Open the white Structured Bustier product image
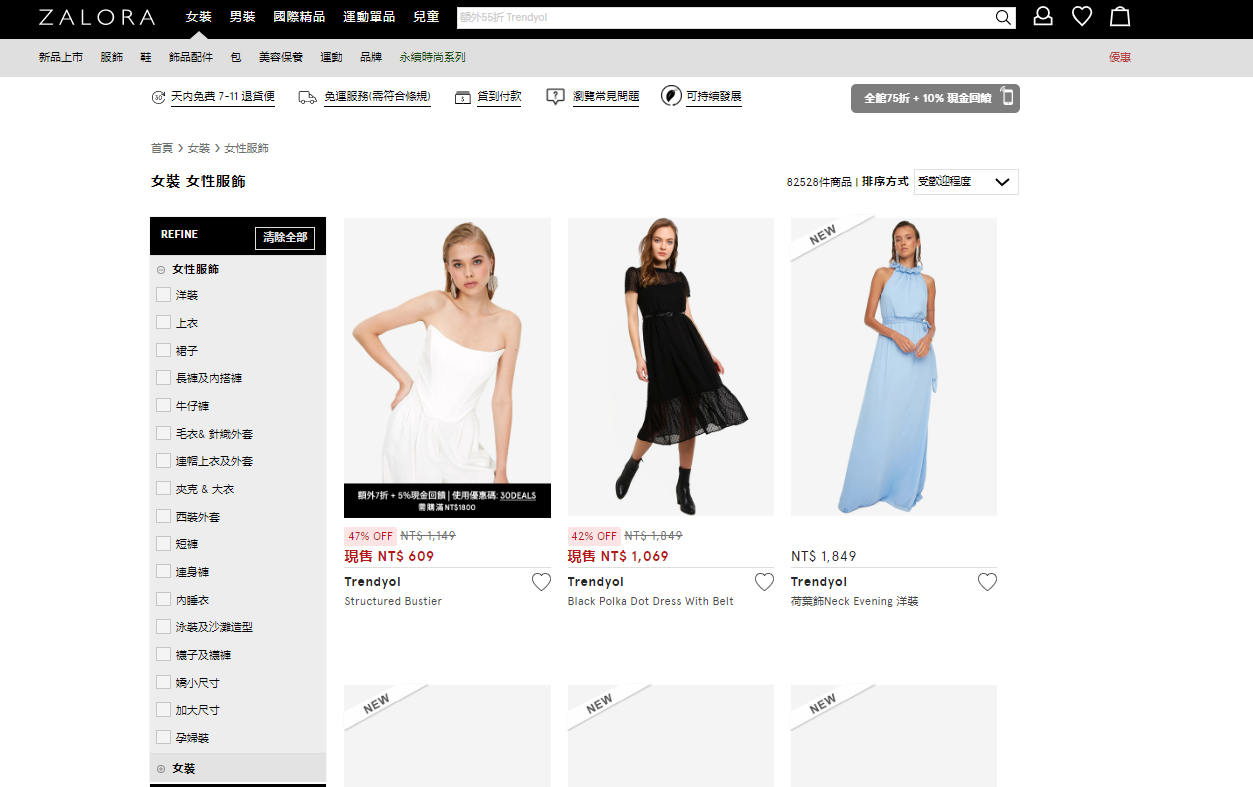Screen dimensions: 1253x787 447,350
